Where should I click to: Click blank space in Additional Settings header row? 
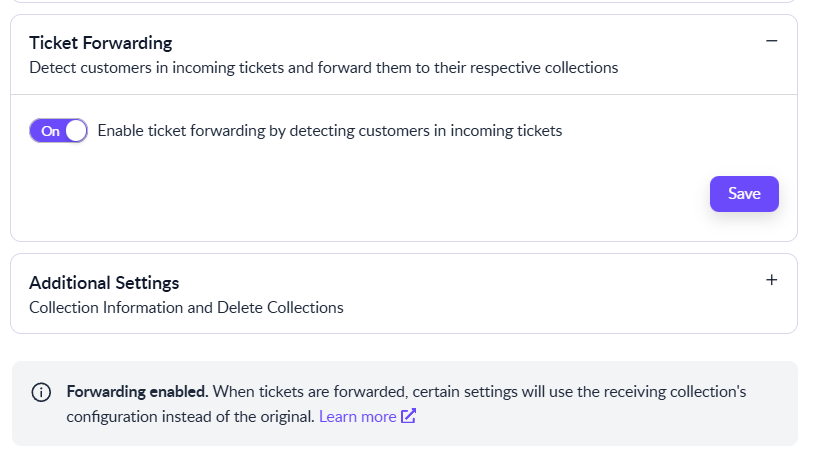point(500,283)
